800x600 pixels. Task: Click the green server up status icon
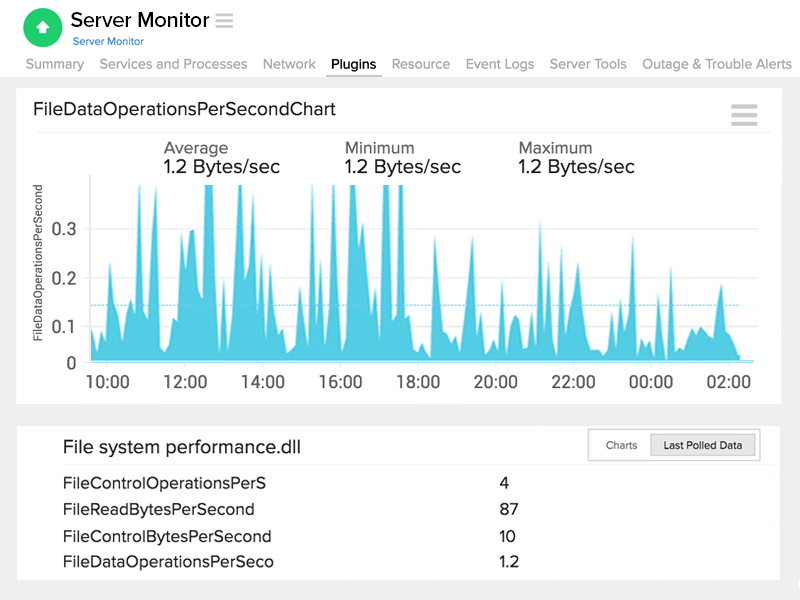42,28
